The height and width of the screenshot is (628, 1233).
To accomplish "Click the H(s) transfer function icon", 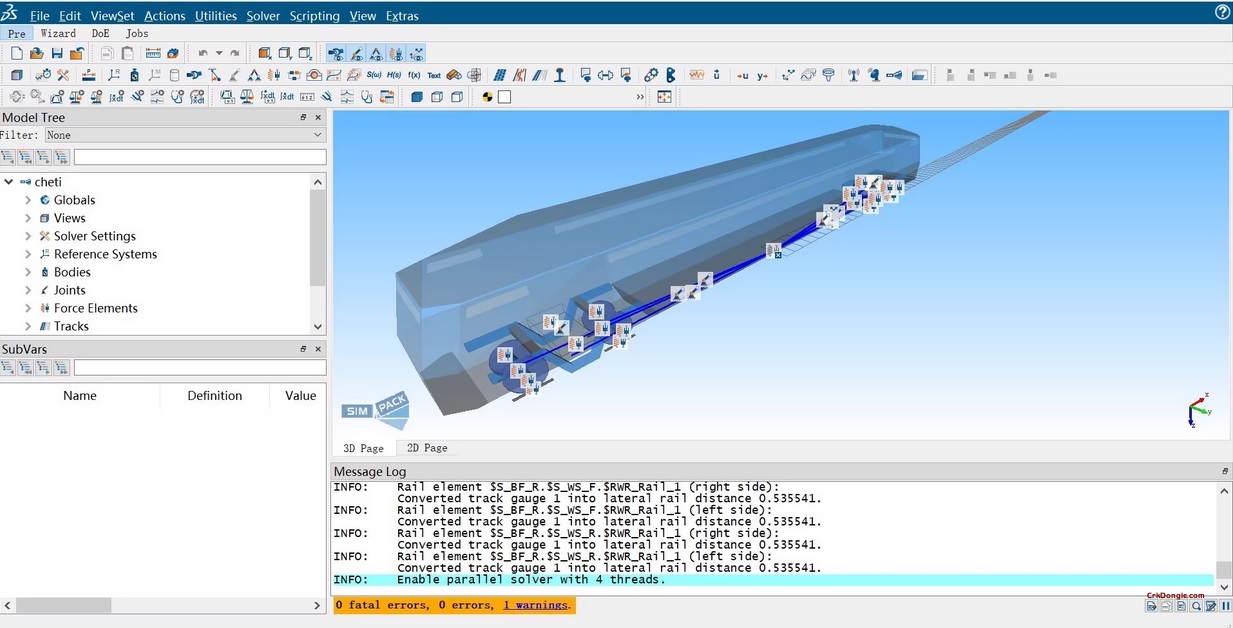I will click(x=394, y=75).
